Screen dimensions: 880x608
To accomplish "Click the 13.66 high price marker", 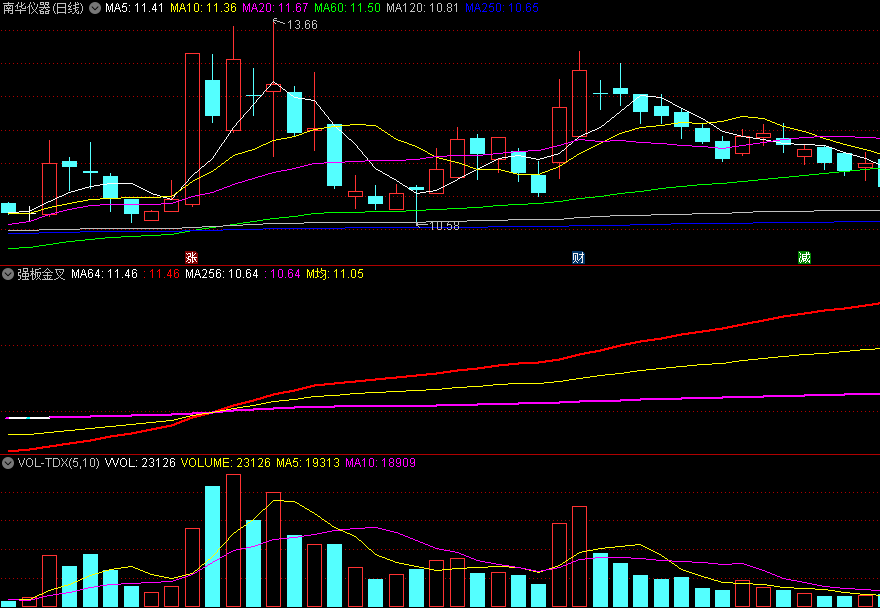I will [x=302, y=25].
